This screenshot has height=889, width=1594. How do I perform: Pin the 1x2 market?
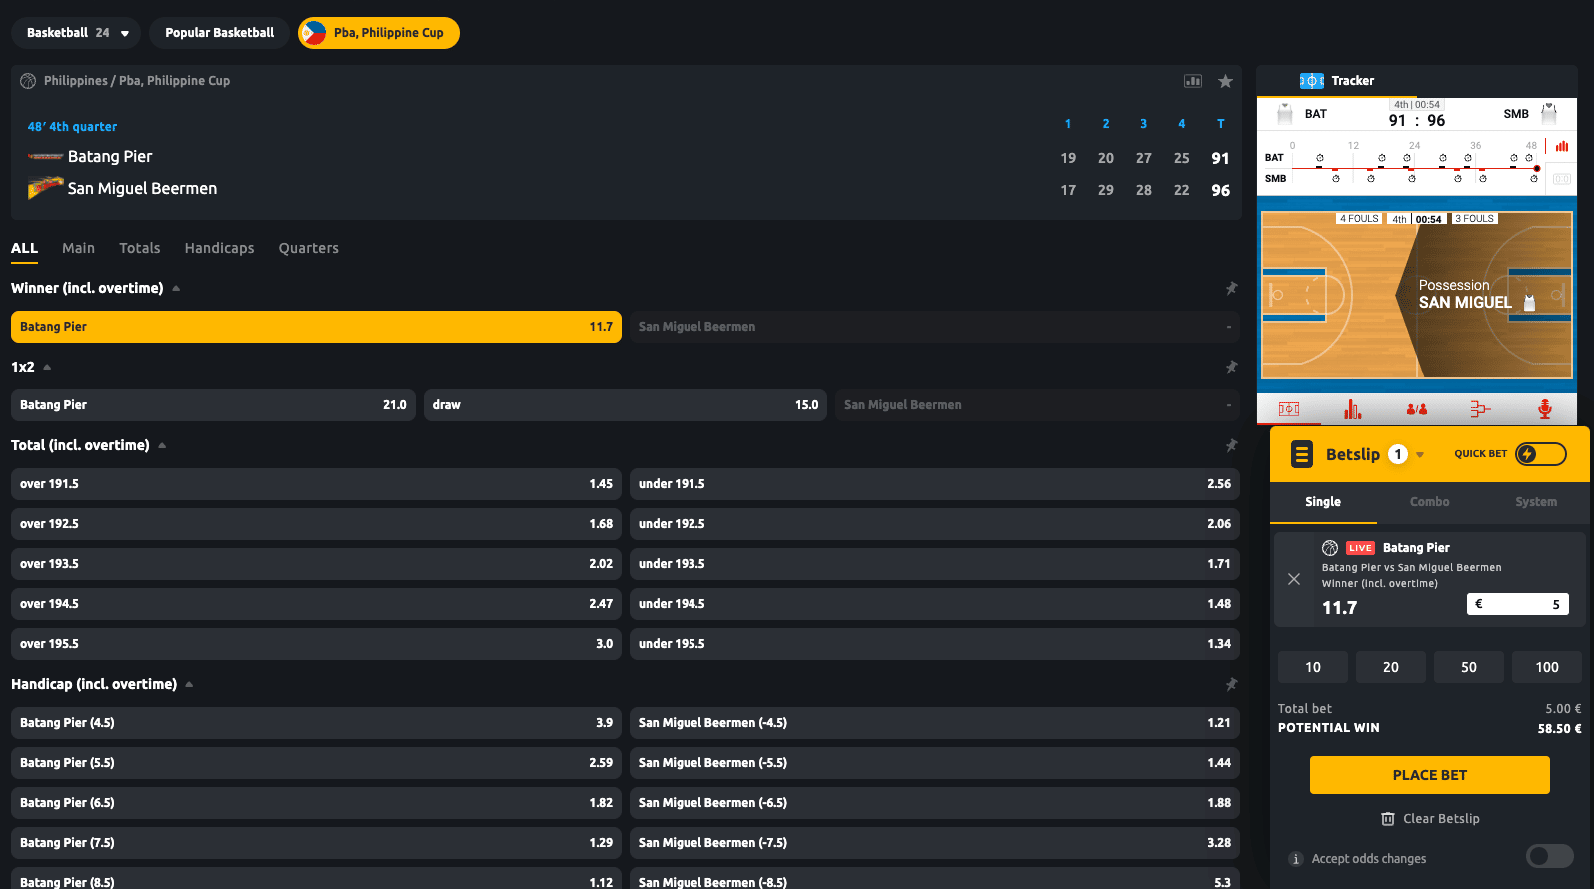pos(1231,367)
